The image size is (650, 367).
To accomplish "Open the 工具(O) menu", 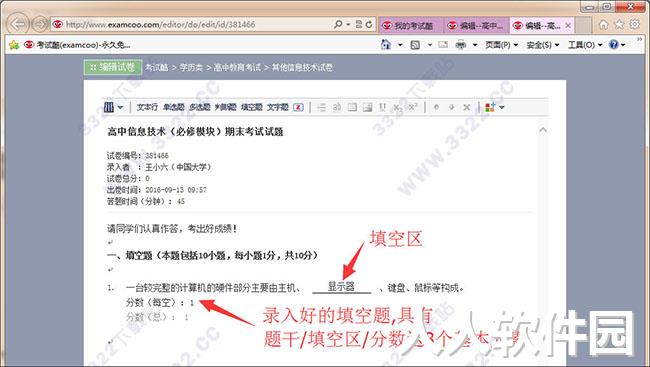I will pyautogui.click(x=585, y=45).
